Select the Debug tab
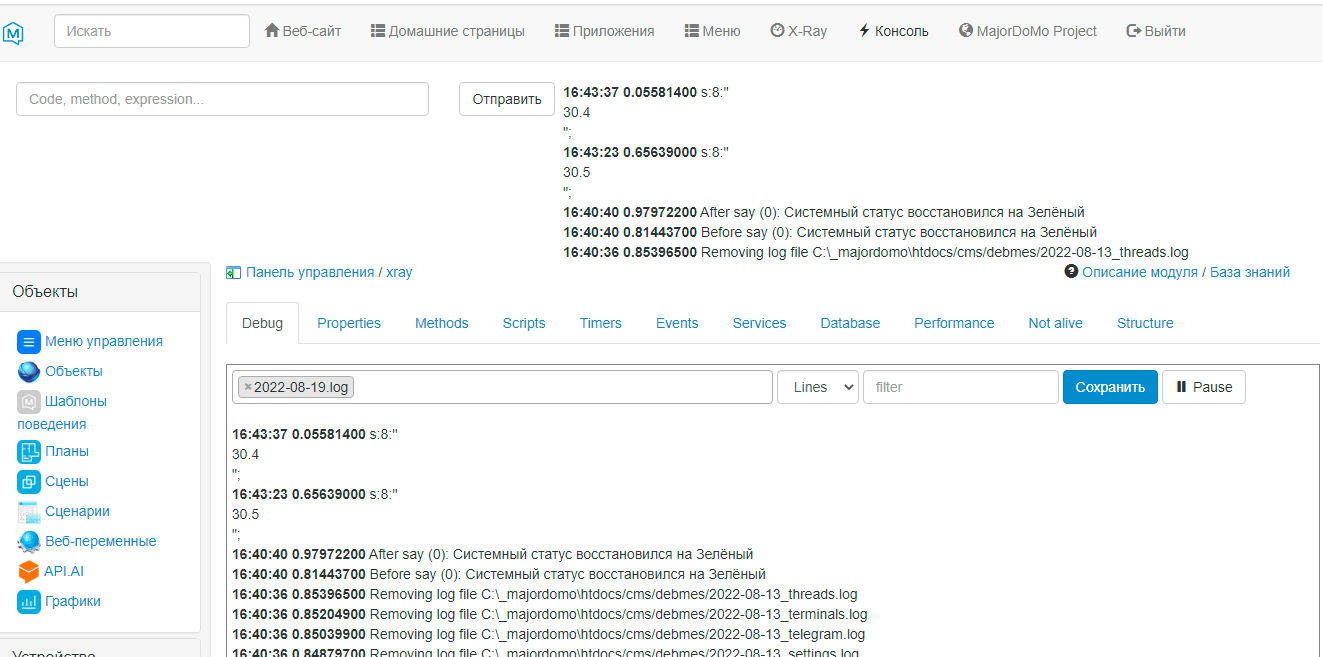This screenshot has height=657, width=1323. click(262, 323)
